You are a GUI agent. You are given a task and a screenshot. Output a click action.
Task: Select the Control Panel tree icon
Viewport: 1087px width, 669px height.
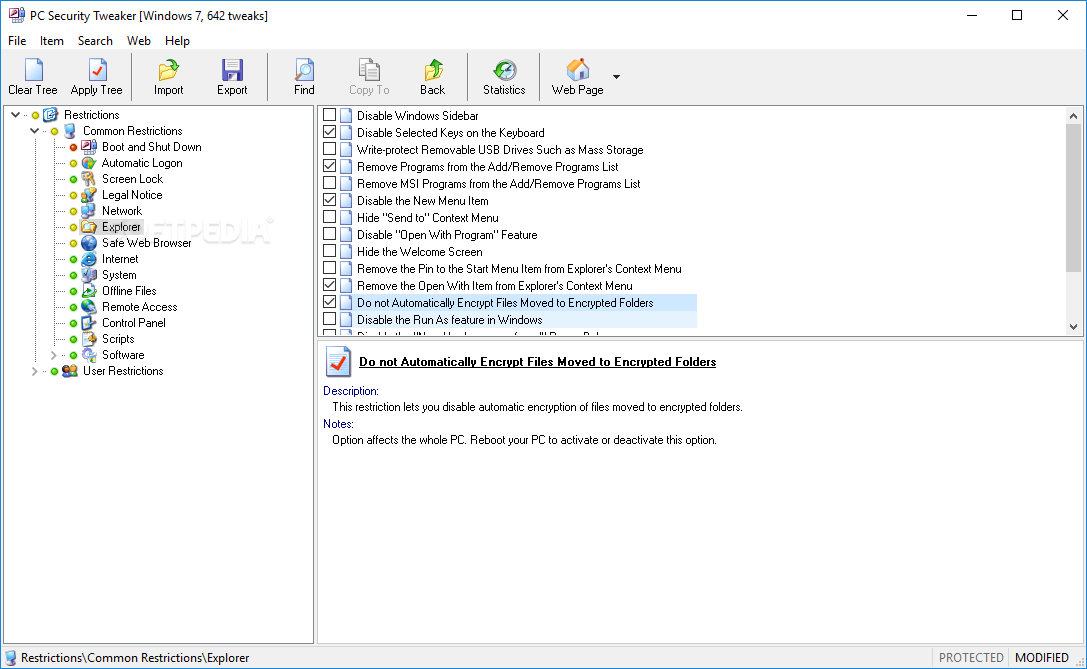click(89, 322)
